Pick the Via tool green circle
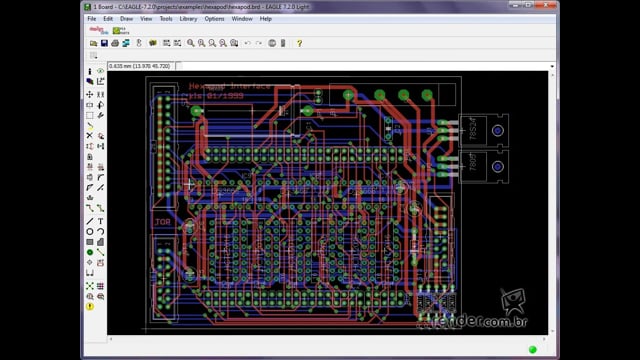 coord(90,252)
